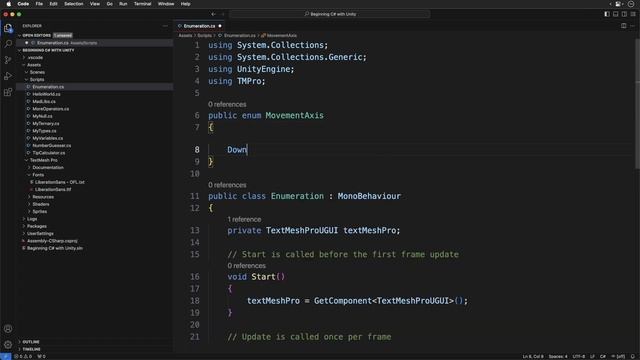Screen dimensions: 640x360
Task: Click errors and warnings count in status bar
Action: (23, 356)
